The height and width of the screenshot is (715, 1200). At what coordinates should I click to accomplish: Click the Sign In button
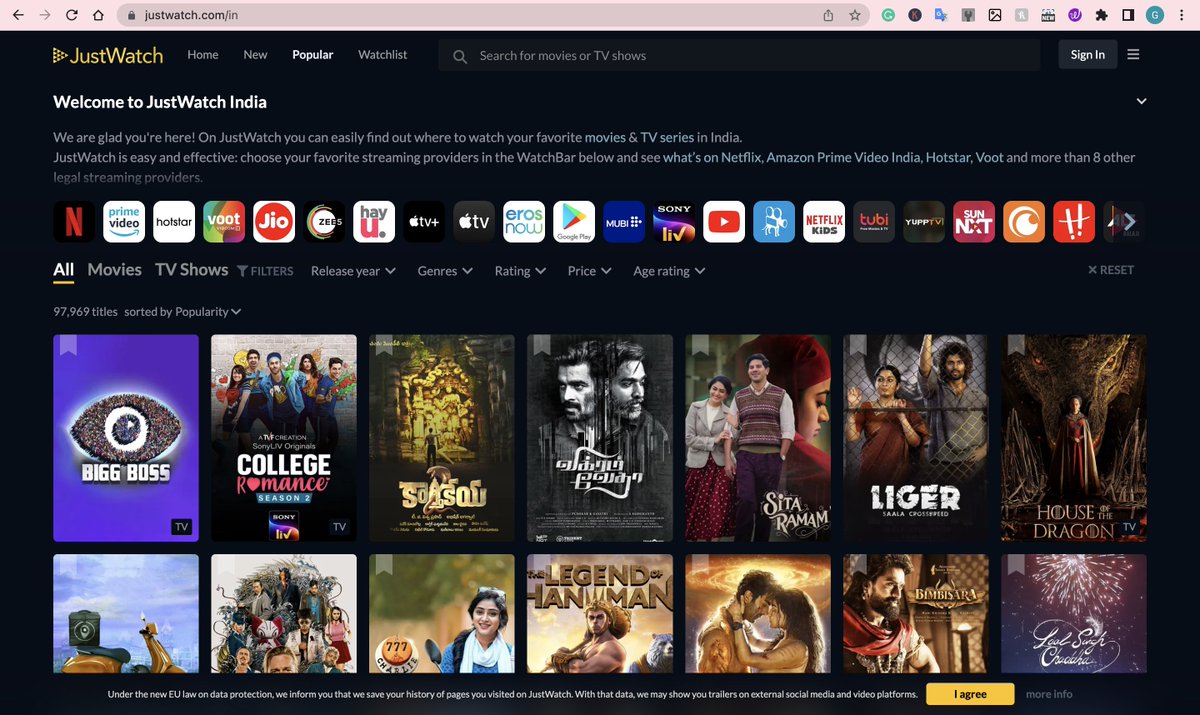[1088, 55]
